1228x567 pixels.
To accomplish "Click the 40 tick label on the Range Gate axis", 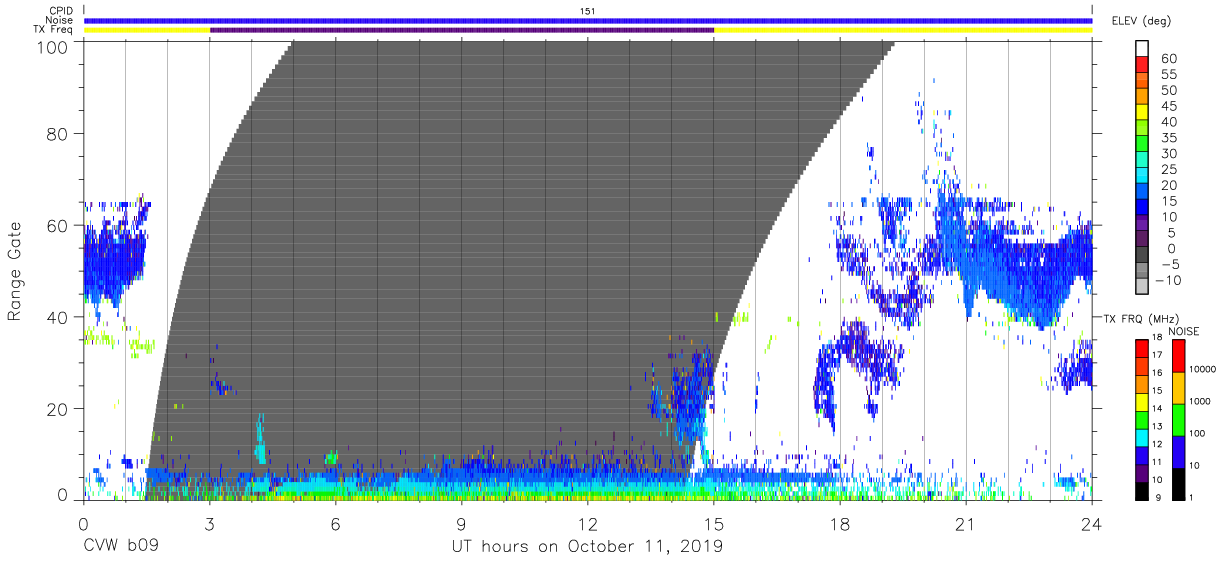I will click(x=58, y=316).
